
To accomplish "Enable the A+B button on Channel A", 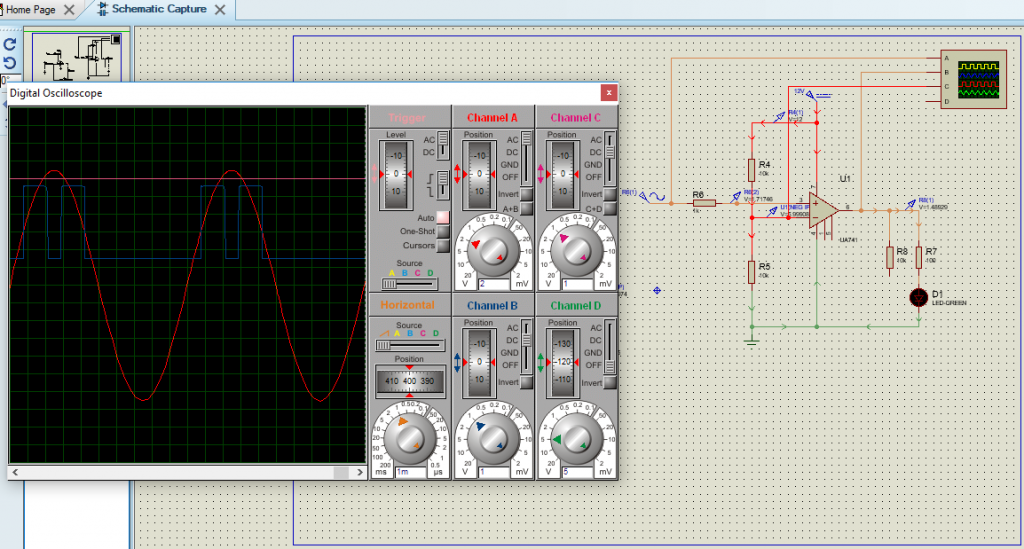I will click(526, 208).
